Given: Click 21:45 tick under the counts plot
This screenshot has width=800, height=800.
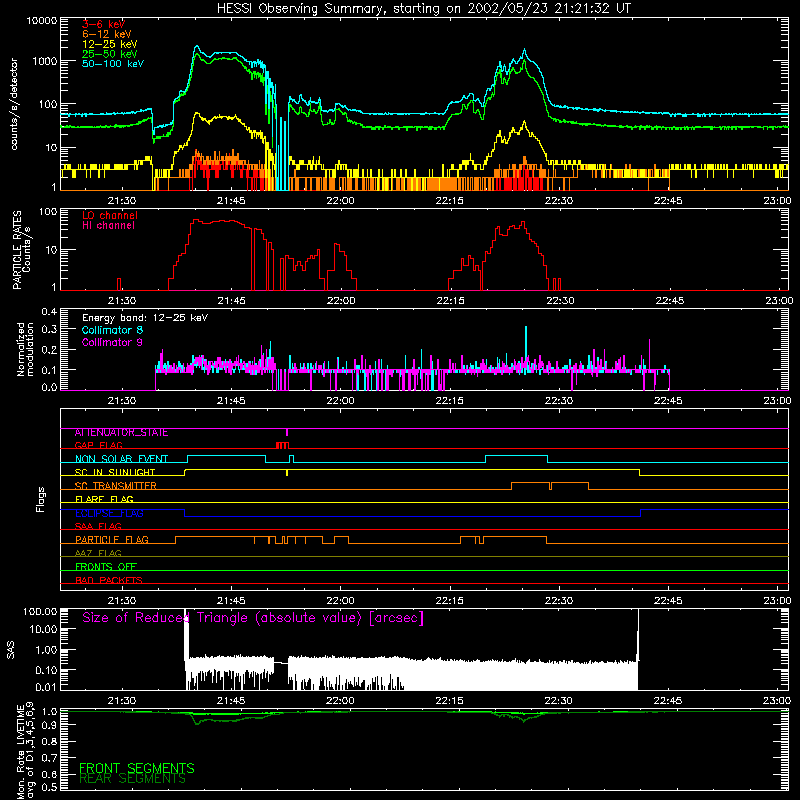Looking at the screenshot, I should [x=231, y=201].
